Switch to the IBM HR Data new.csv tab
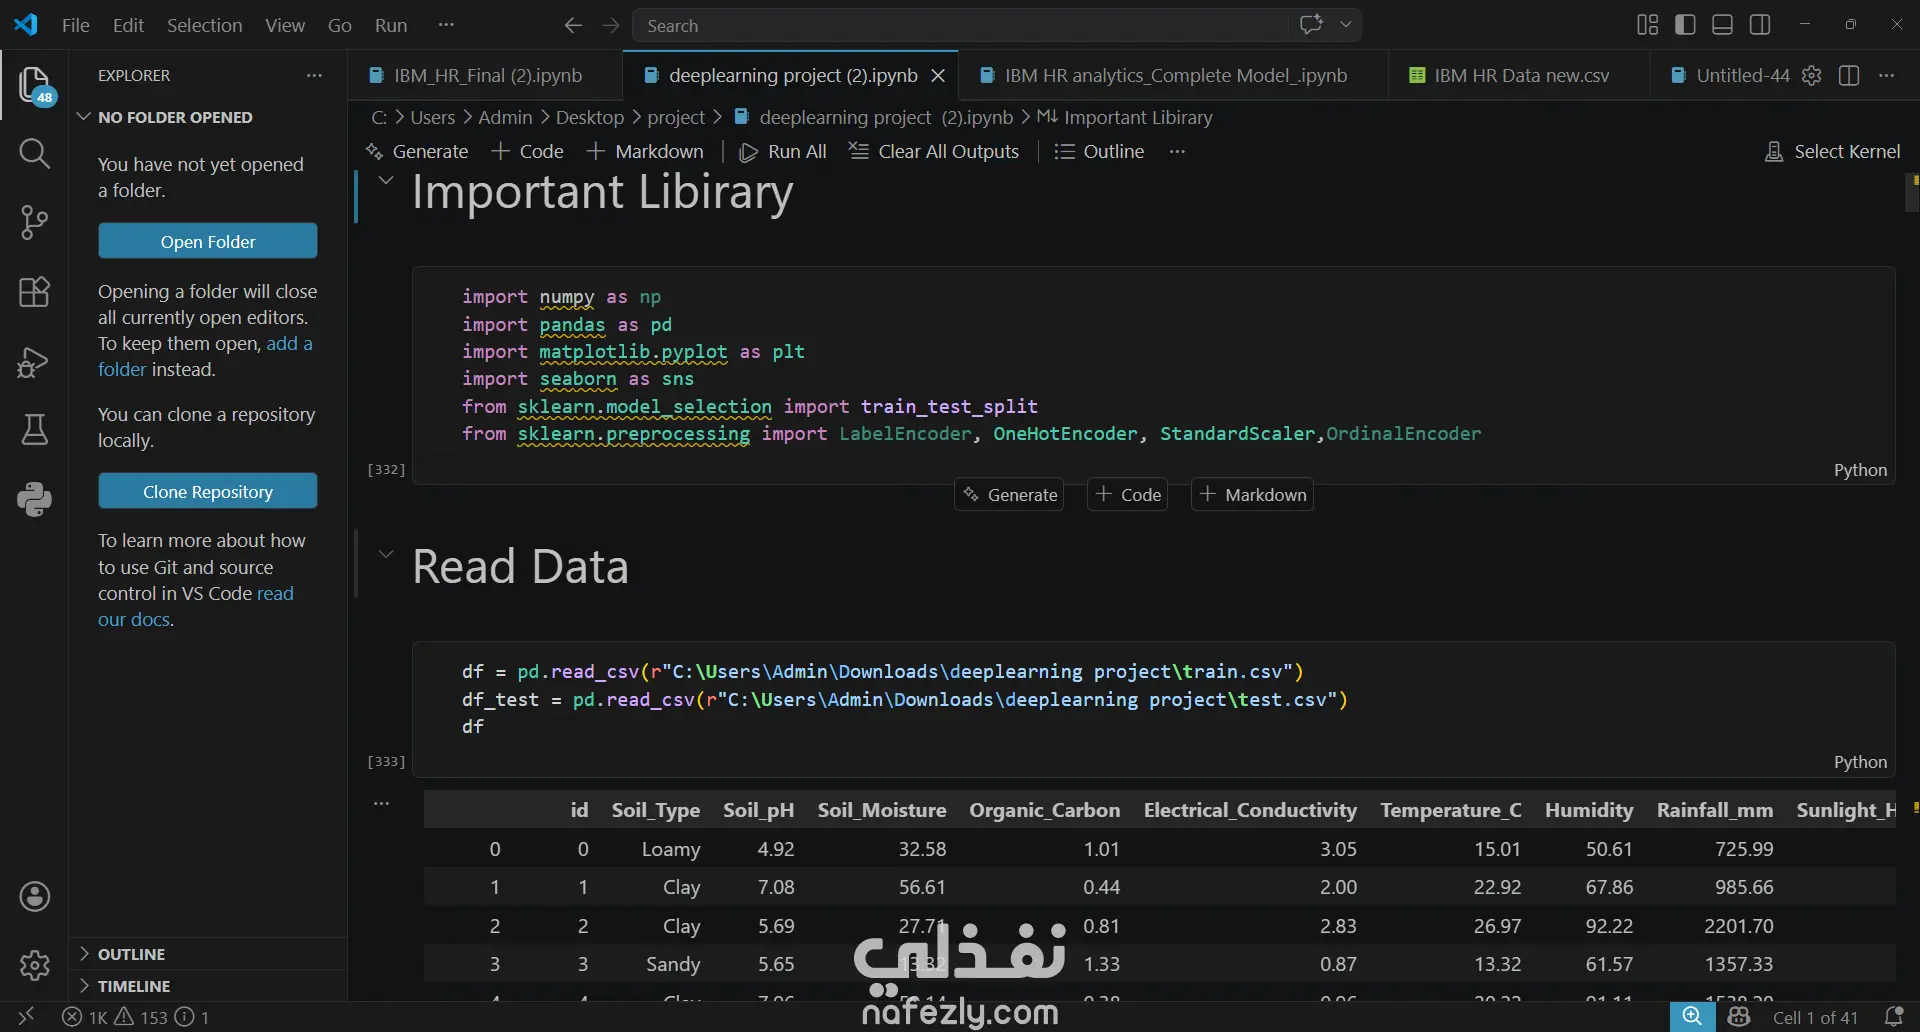This screenshot has width=1920, height=1032. (x=1520, y=76)
